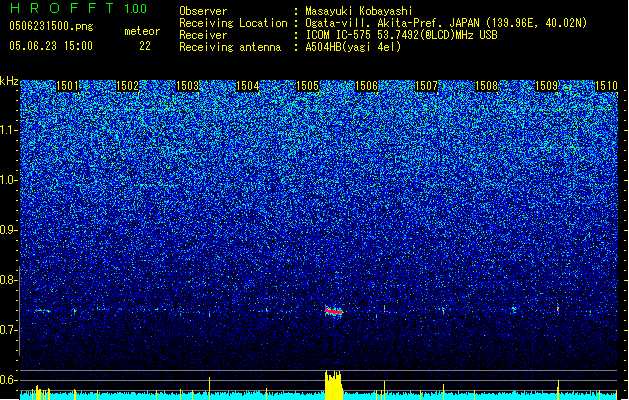Click the meteor count value 22
Image resolution: width=629 pixels, height=400 pixels.
click(145, 46)
